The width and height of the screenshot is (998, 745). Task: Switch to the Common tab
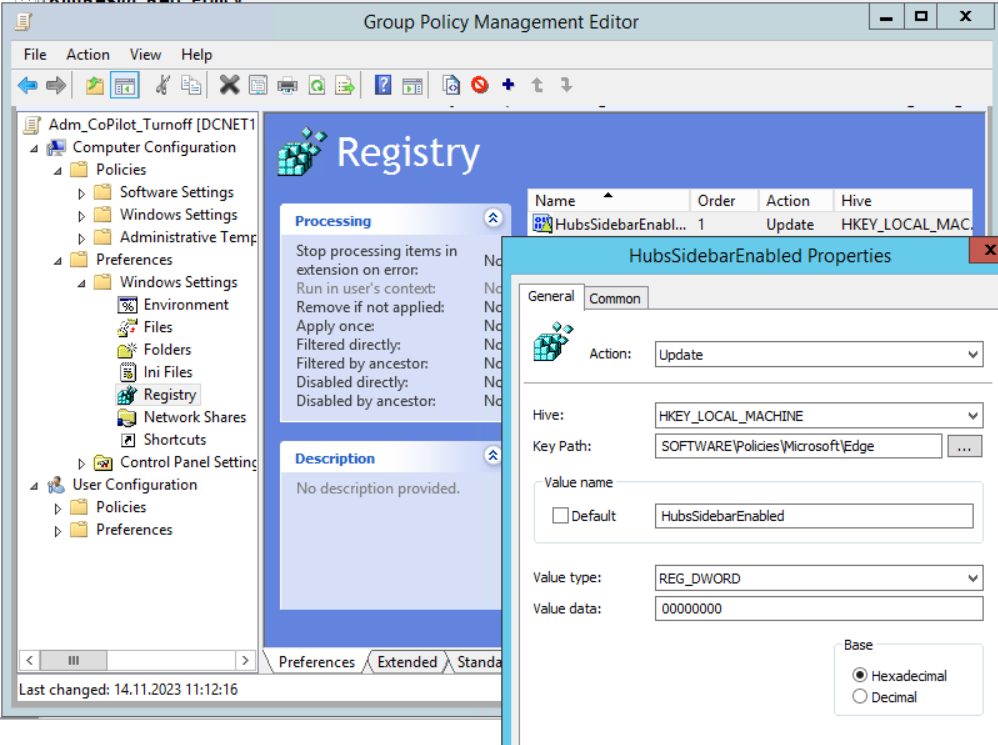tap(615, 298)
